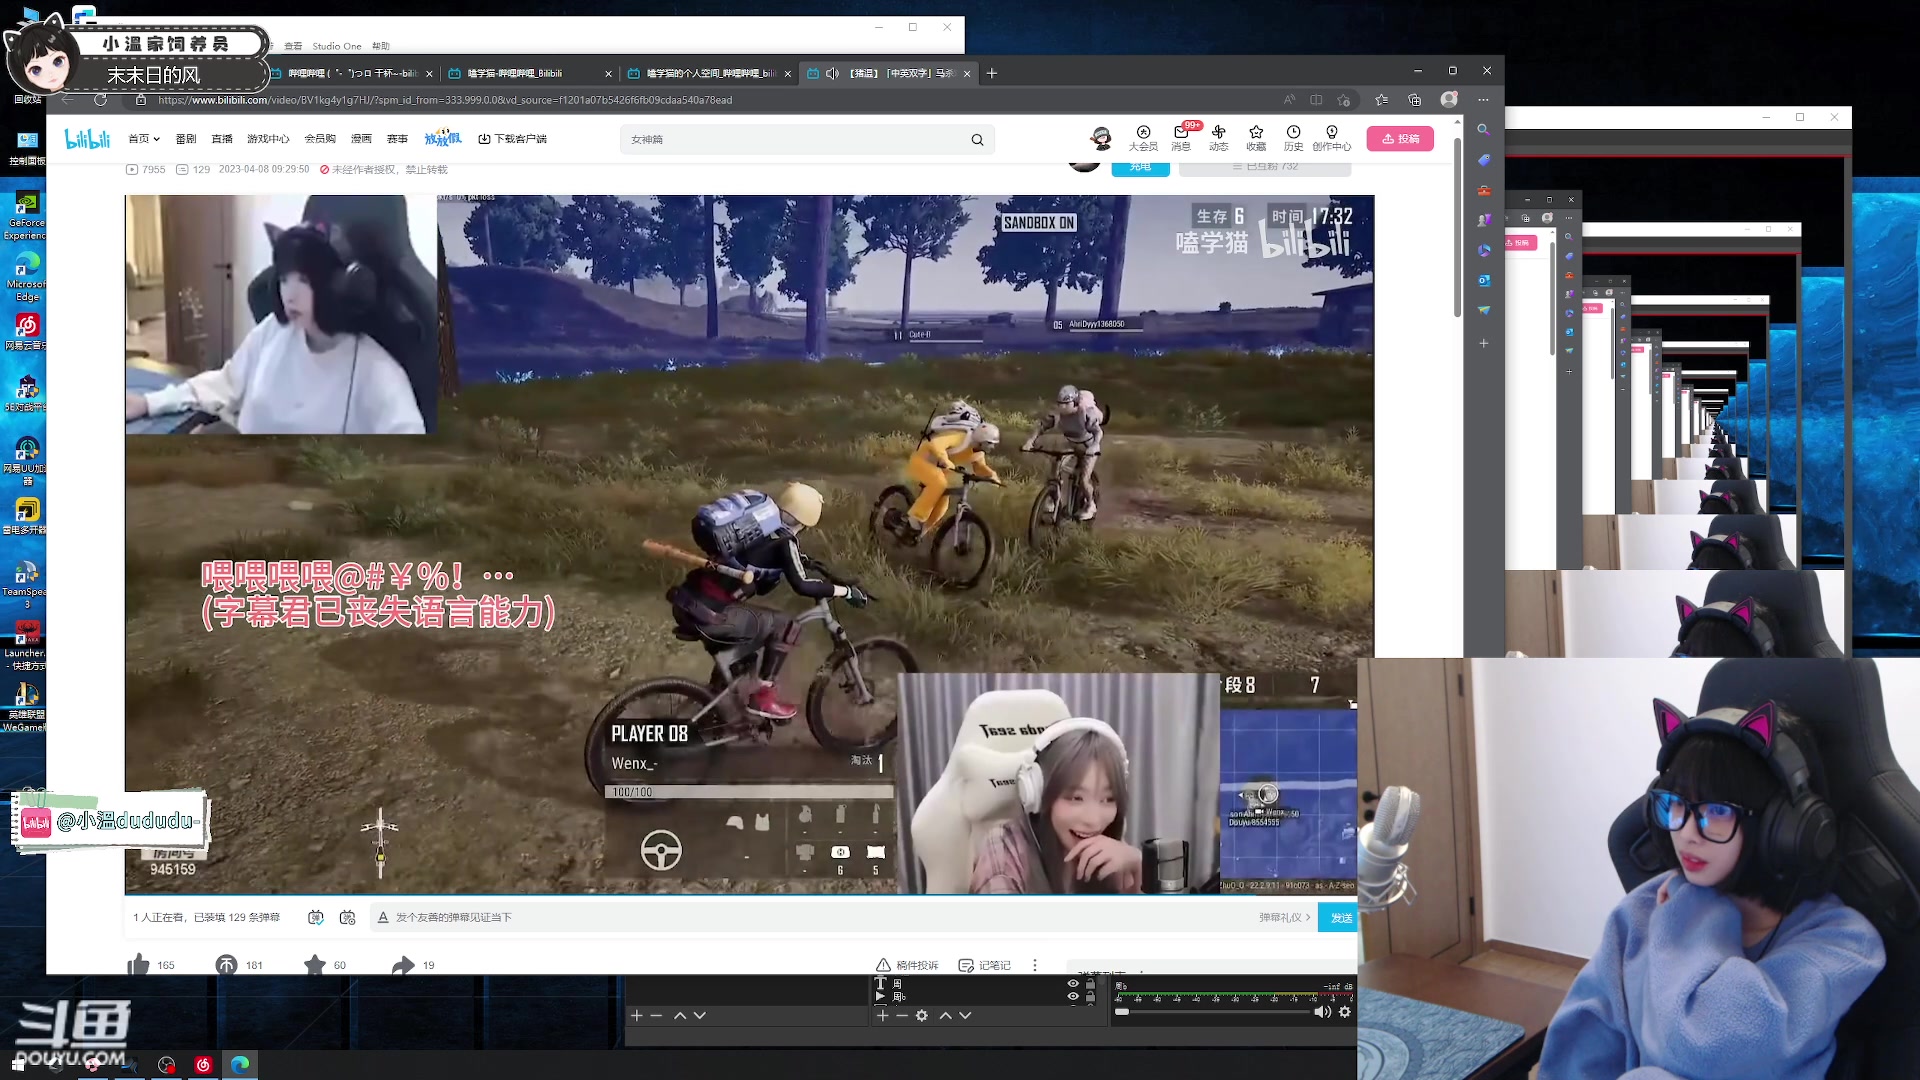Open the 动态 feed icon
The image size is (1920, 1080).
(1218, 138)
